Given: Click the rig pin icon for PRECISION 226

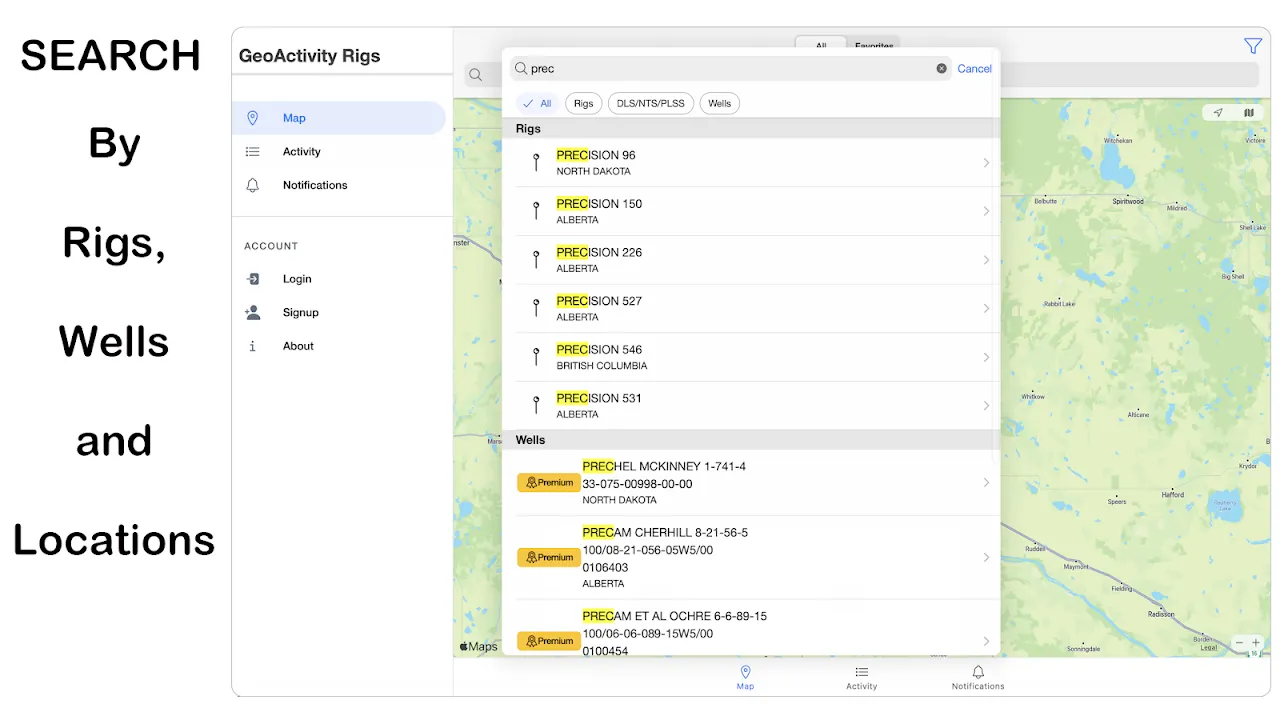Looking at the screenshot, I should tap(536, 259).
